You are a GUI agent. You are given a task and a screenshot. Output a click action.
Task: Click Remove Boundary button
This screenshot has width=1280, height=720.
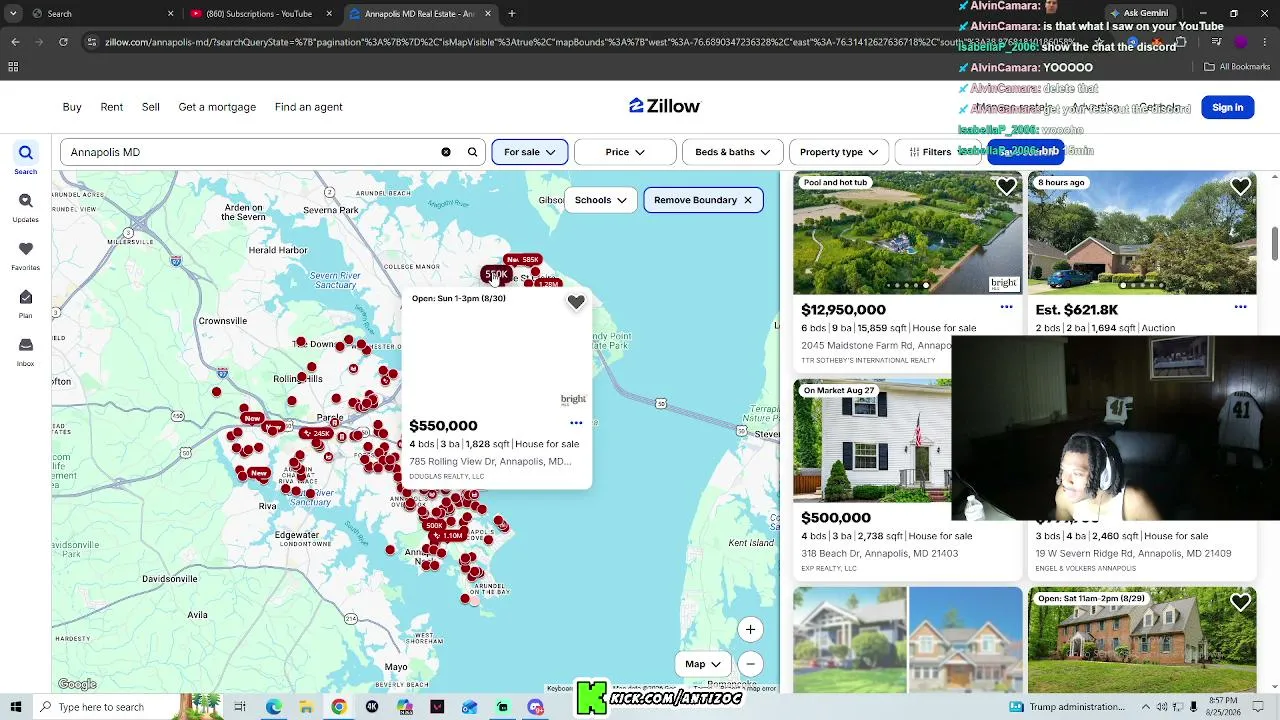coord(704,200)
